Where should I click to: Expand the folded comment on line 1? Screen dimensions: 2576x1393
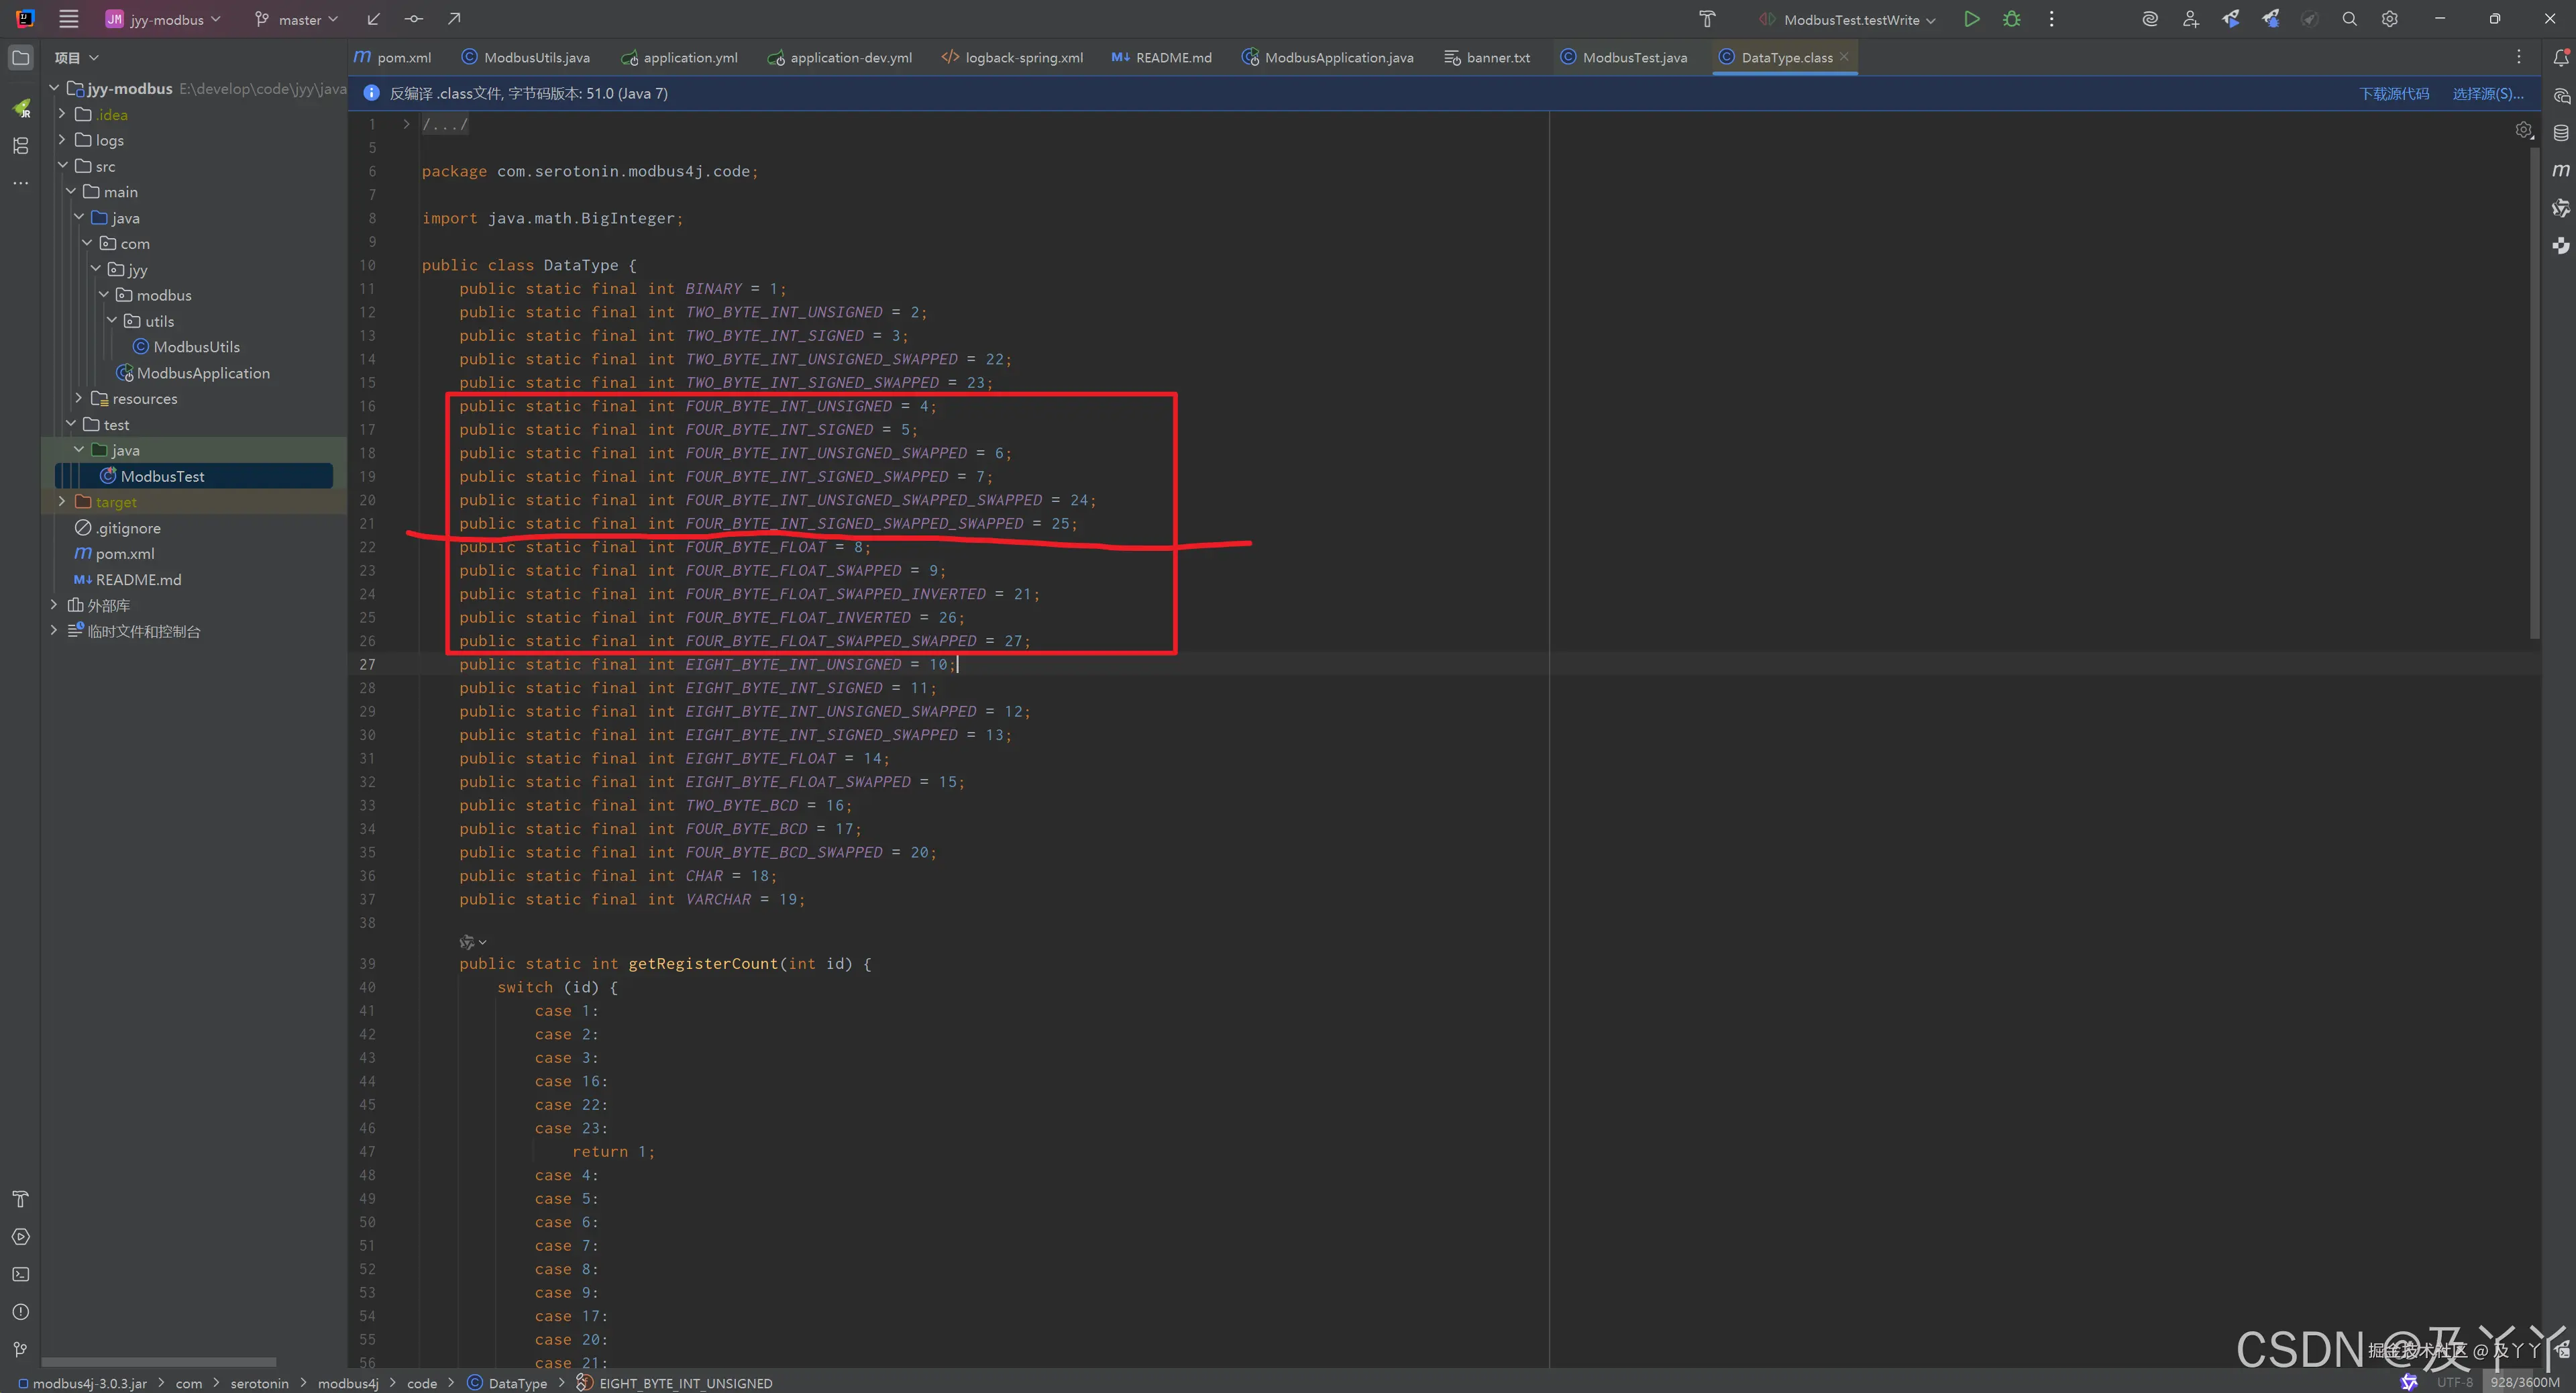[406, 124]
